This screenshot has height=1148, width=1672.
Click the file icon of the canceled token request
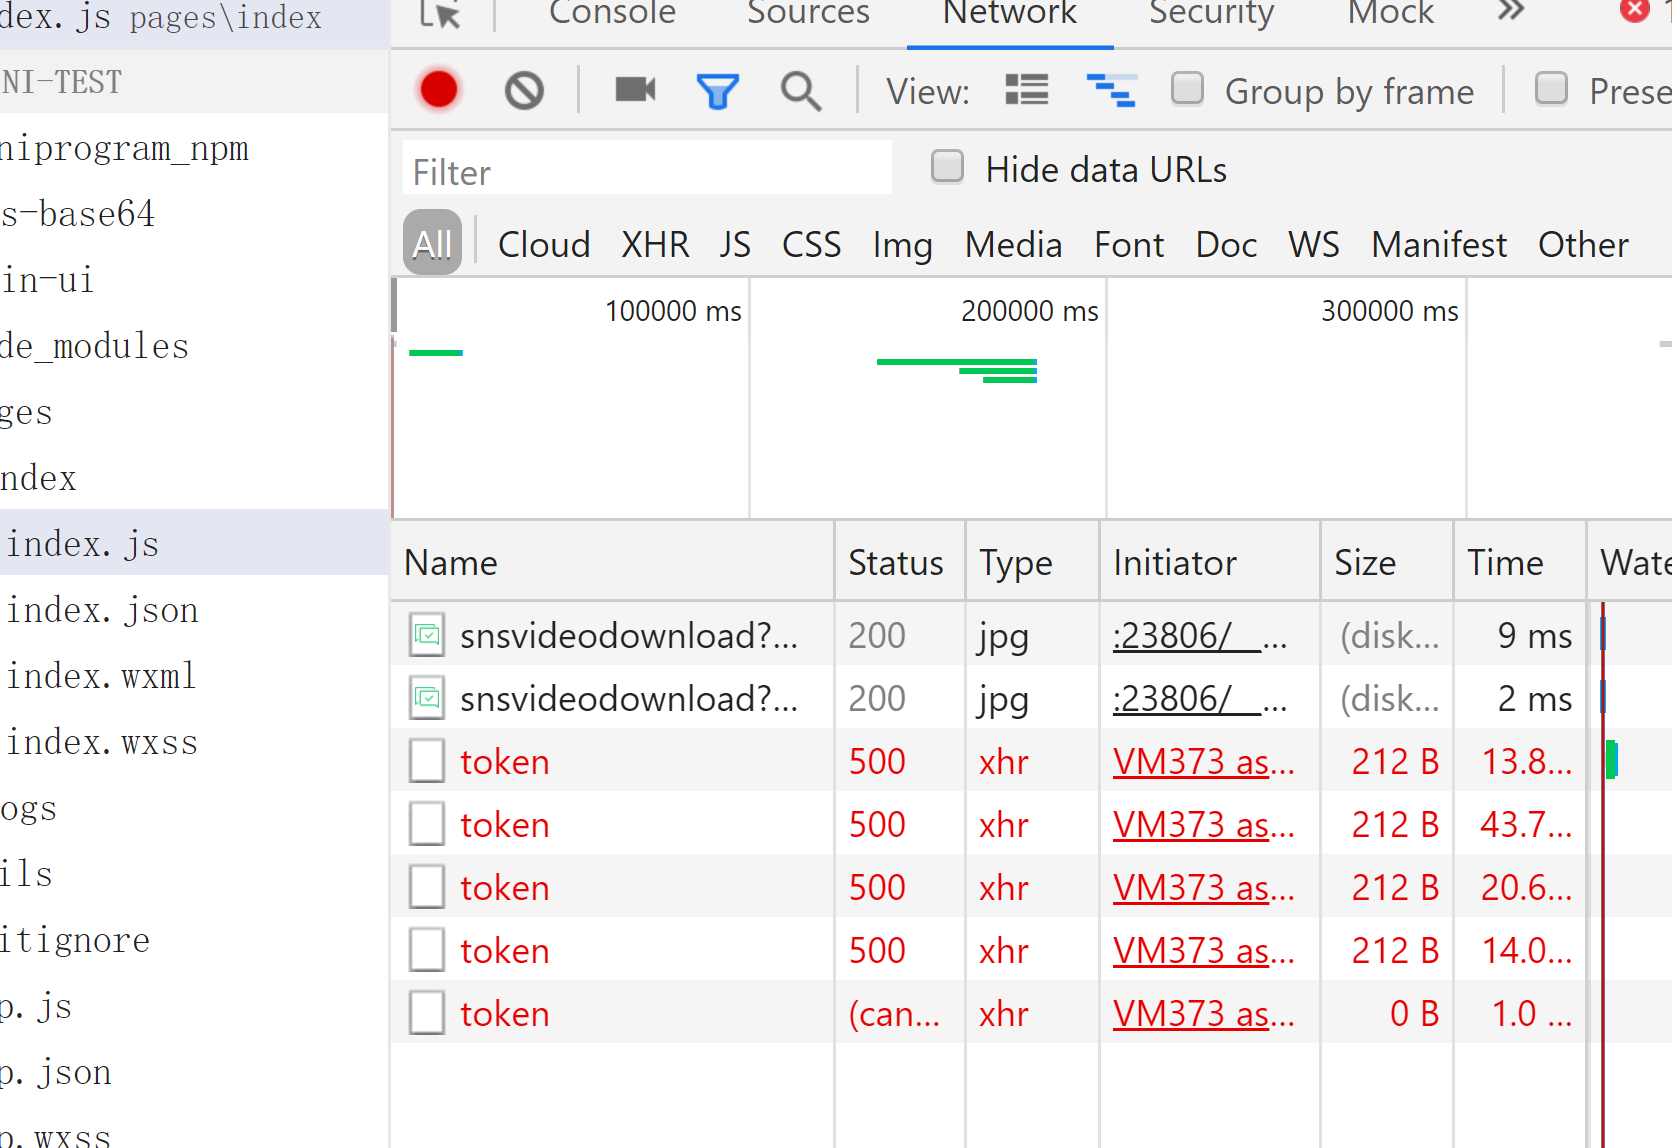coord(427,1013)
